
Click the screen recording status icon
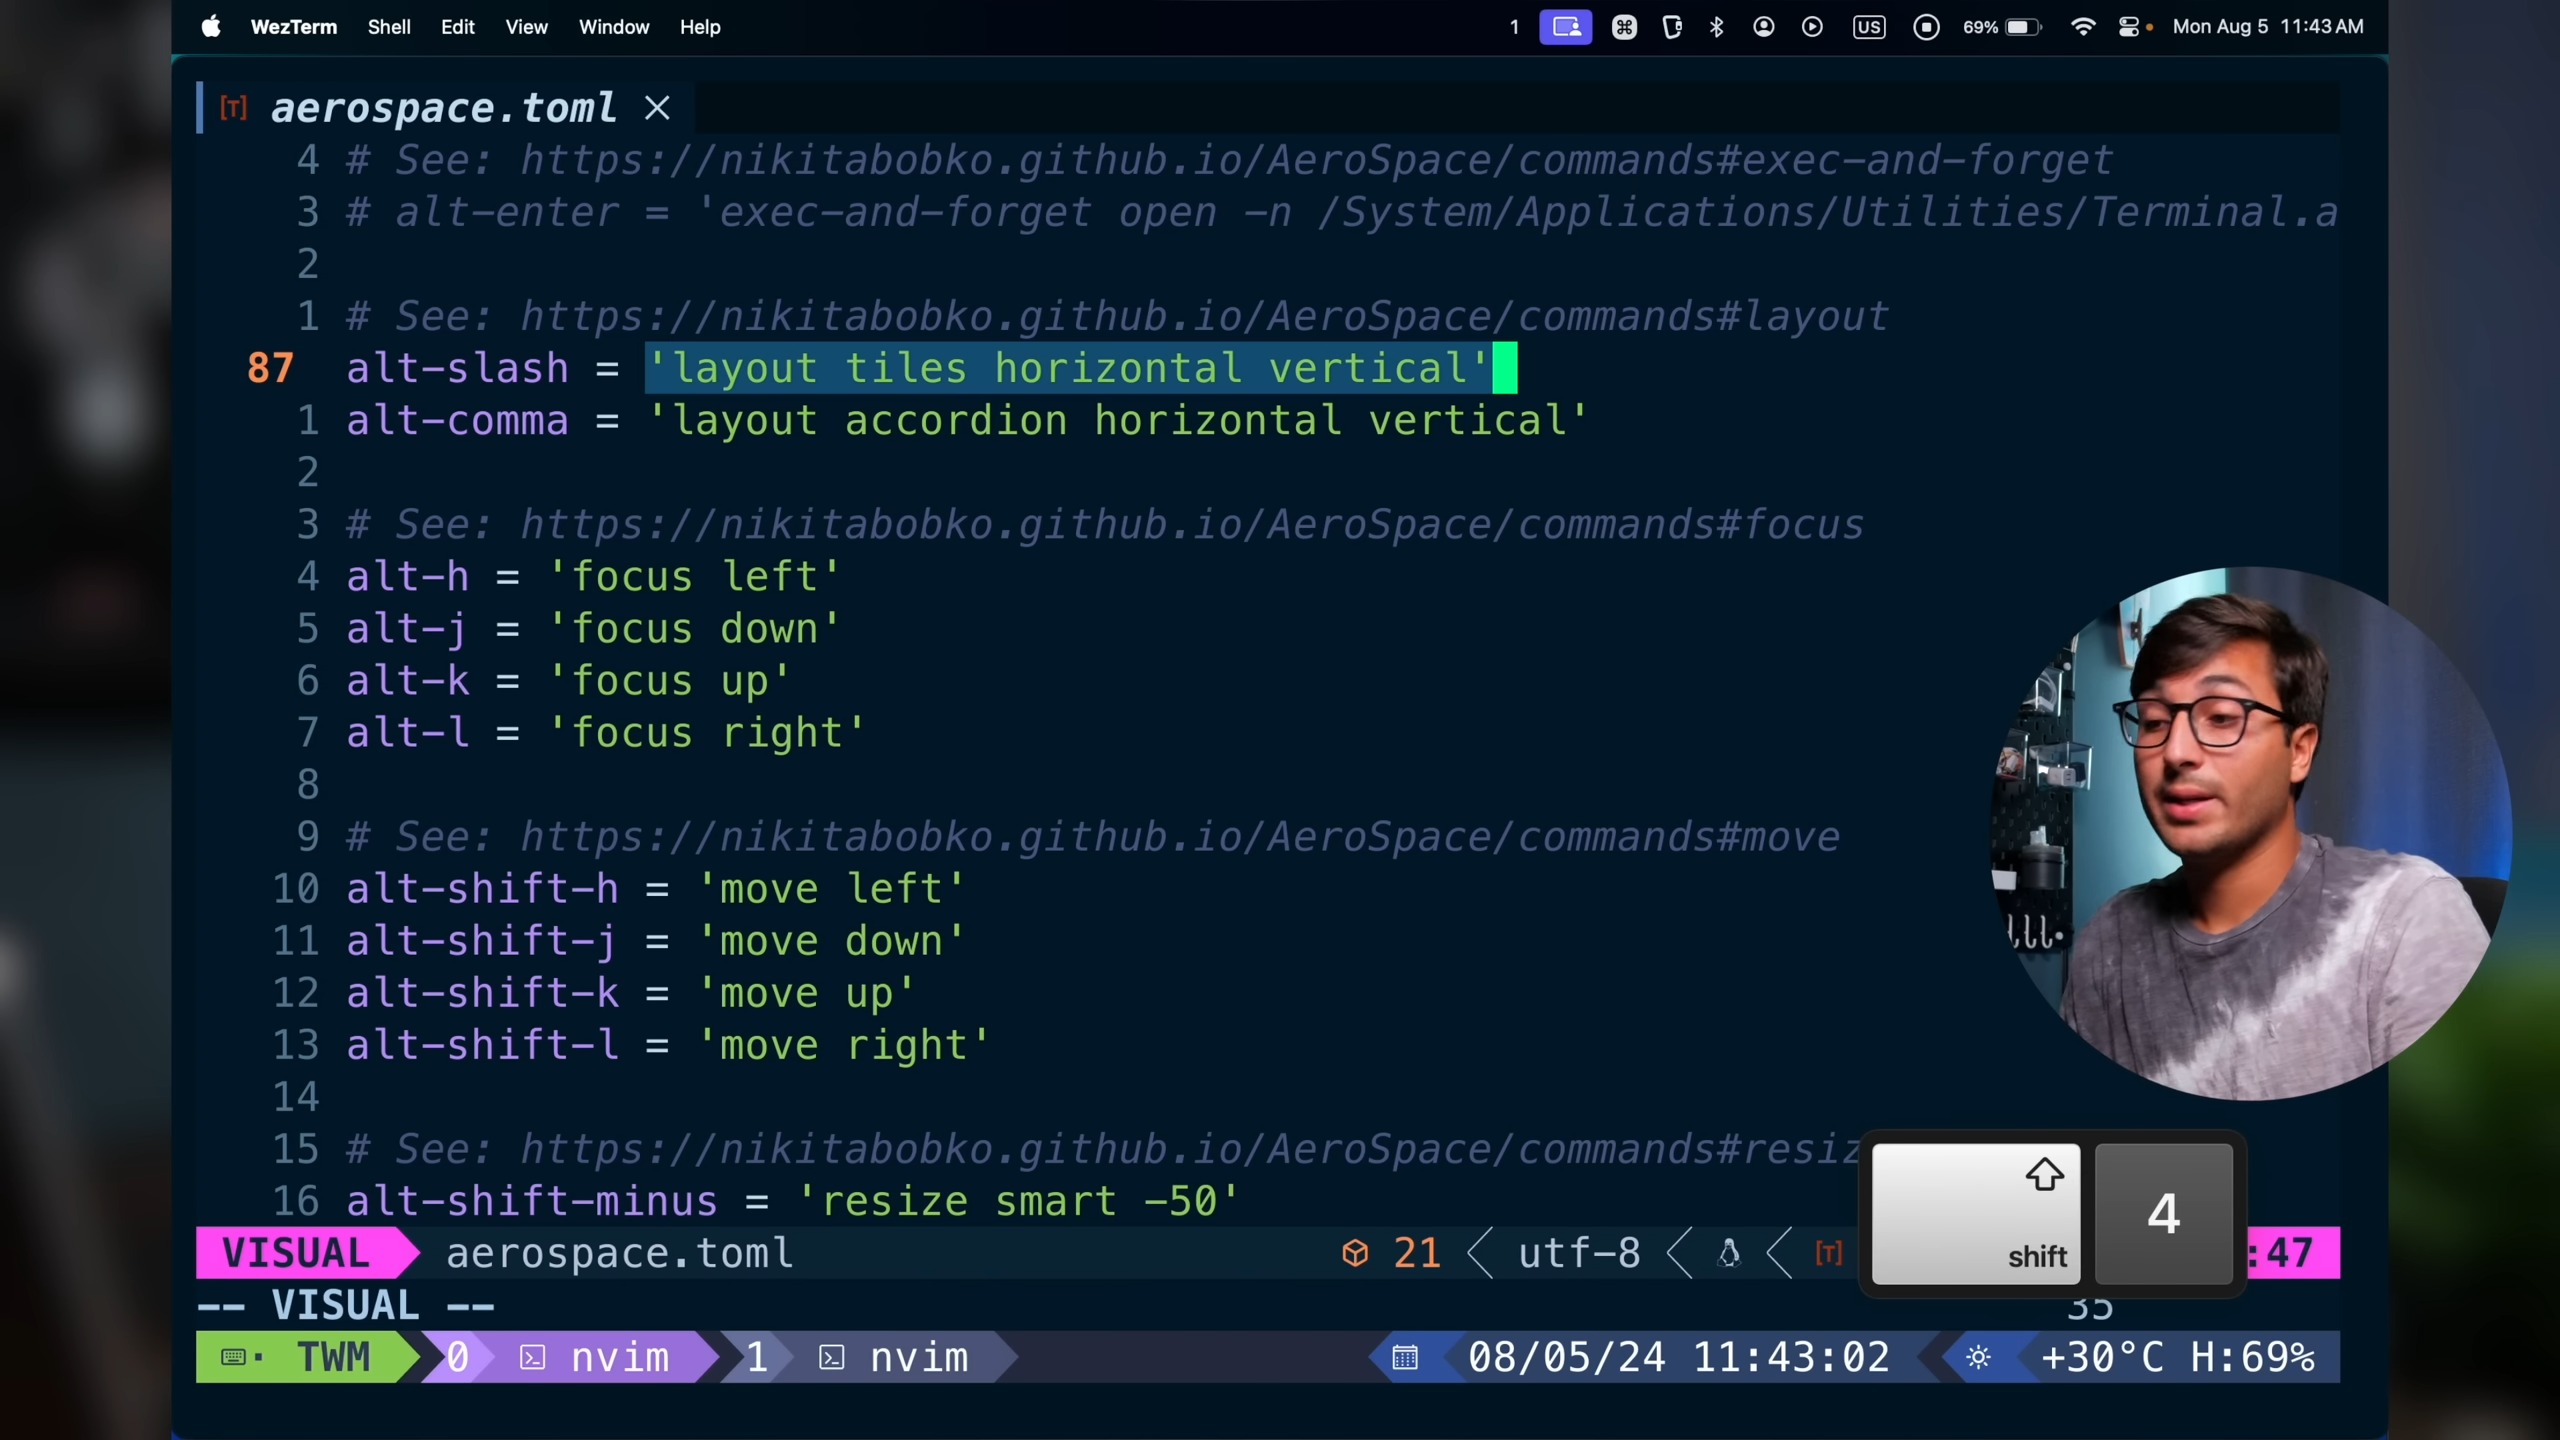1926,27
